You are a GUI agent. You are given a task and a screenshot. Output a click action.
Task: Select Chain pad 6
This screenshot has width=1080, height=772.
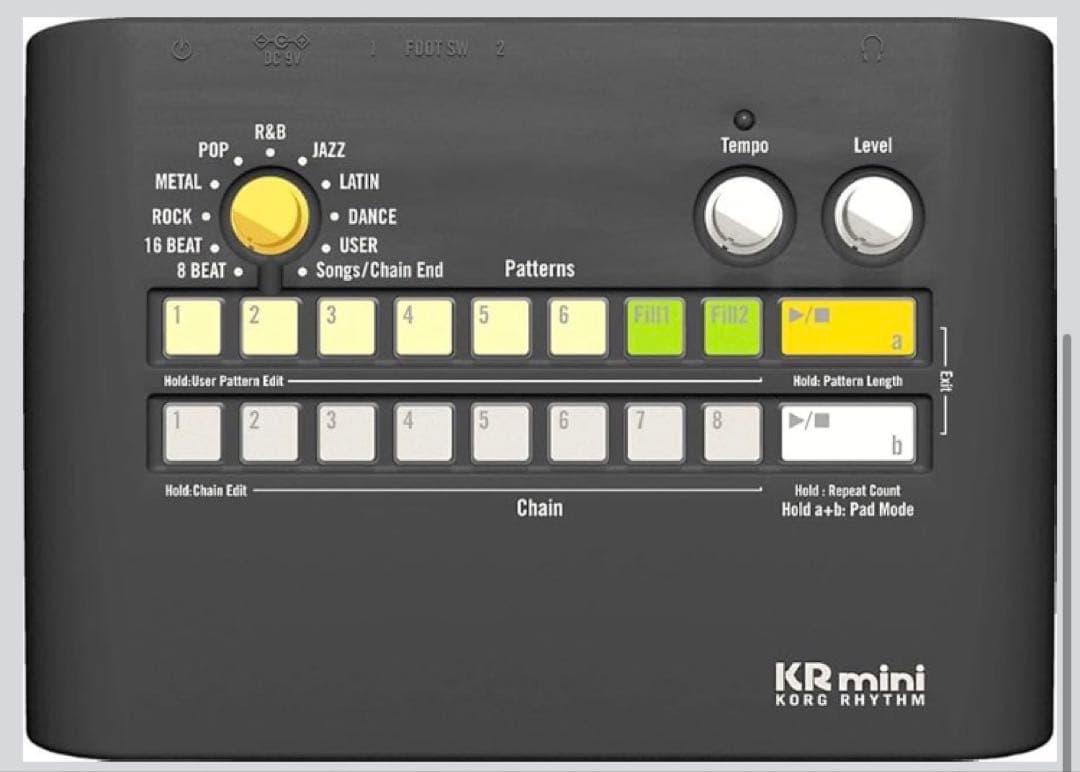coord(578,432)
